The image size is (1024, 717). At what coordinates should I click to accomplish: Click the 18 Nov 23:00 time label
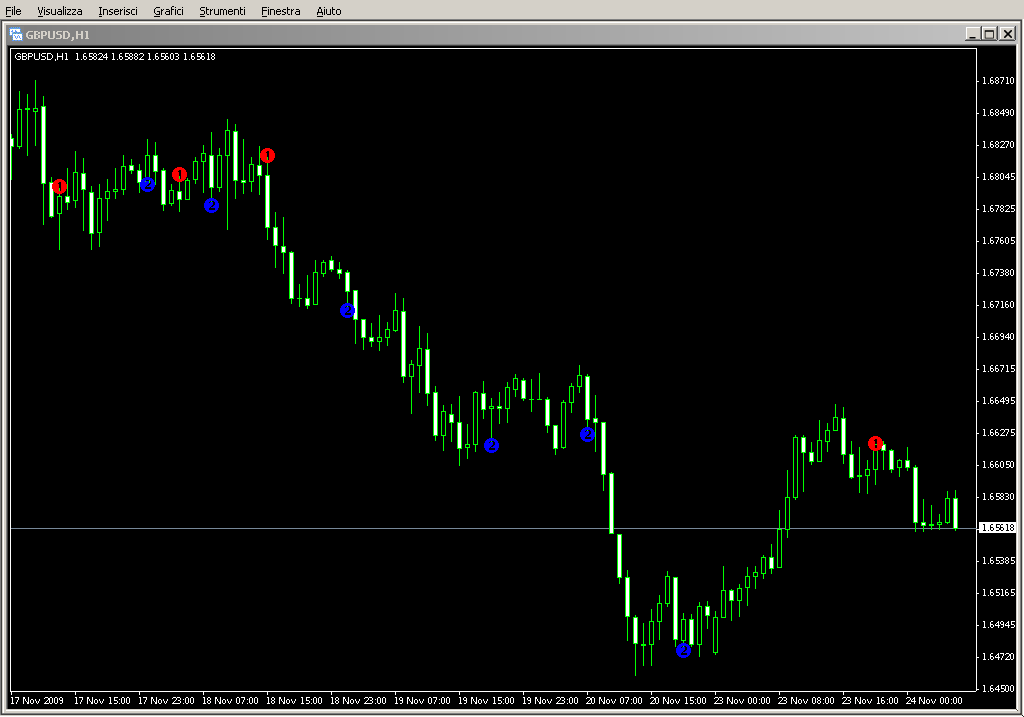[358, 701]
